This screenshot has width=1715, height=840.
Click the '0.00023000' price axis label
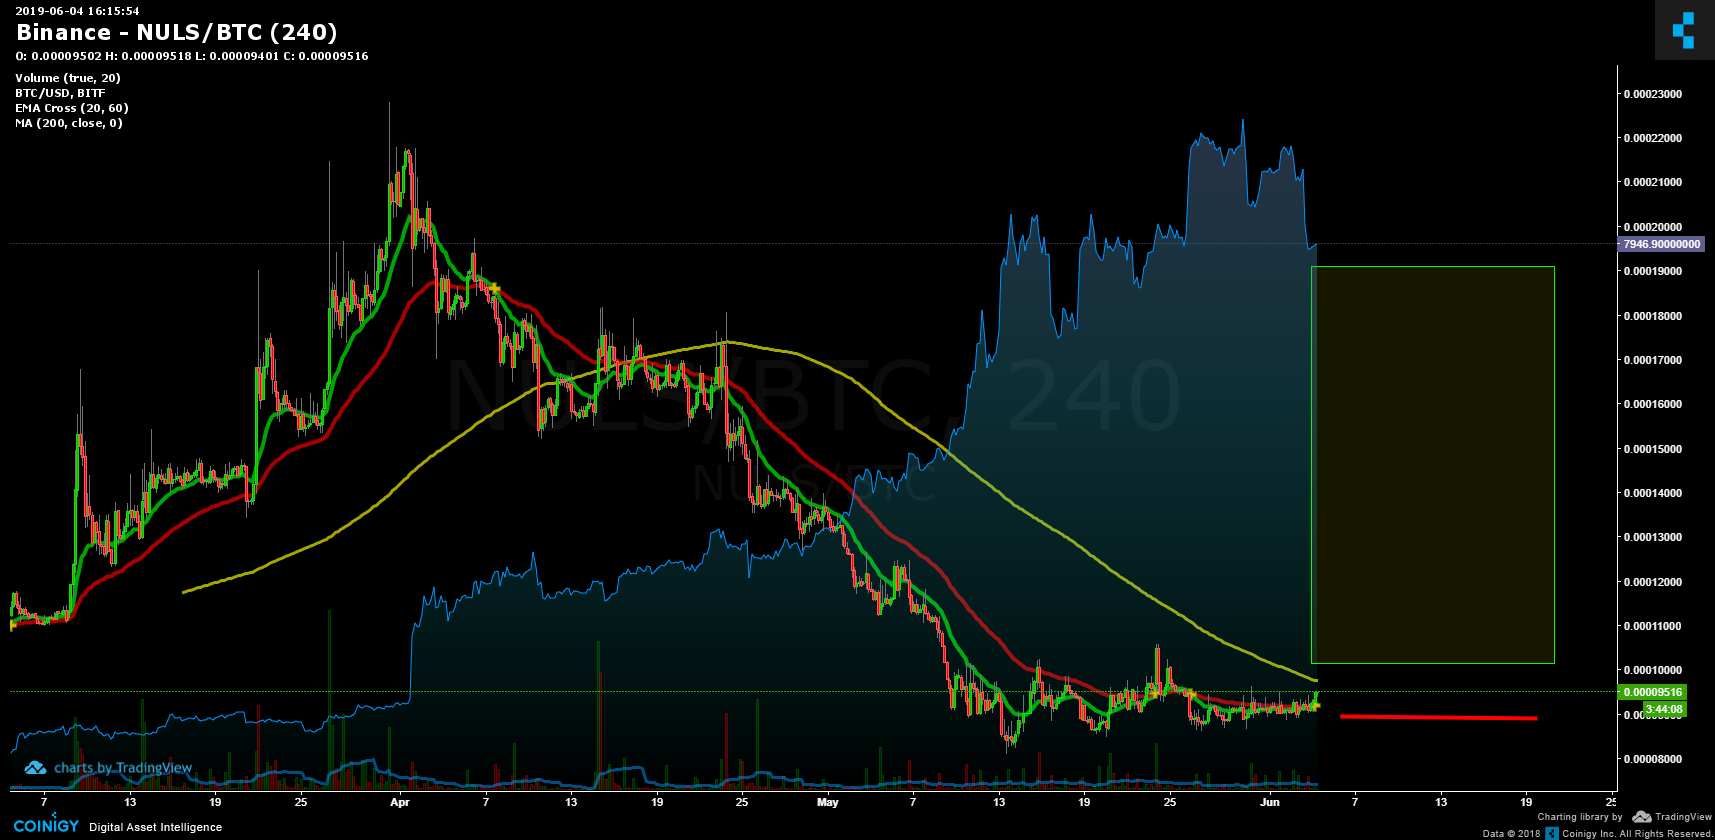1652,94
